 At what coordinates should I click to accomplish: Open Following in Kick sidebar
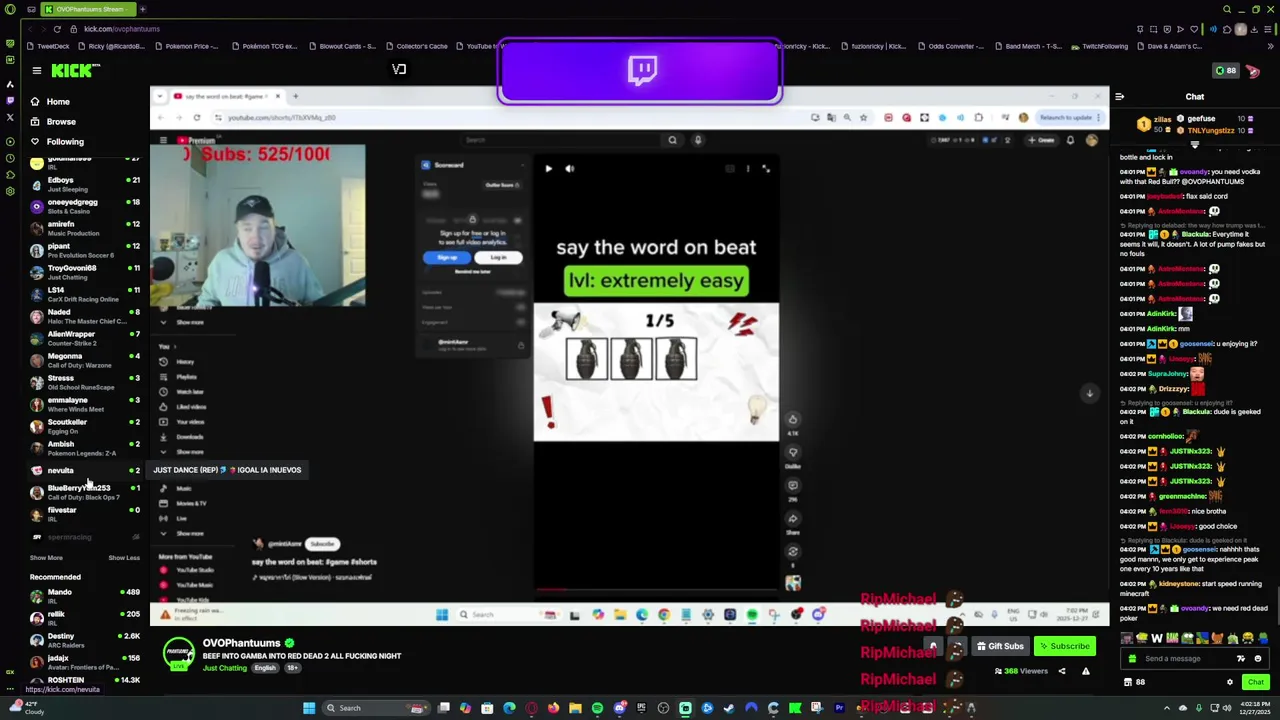click(65, 142)
